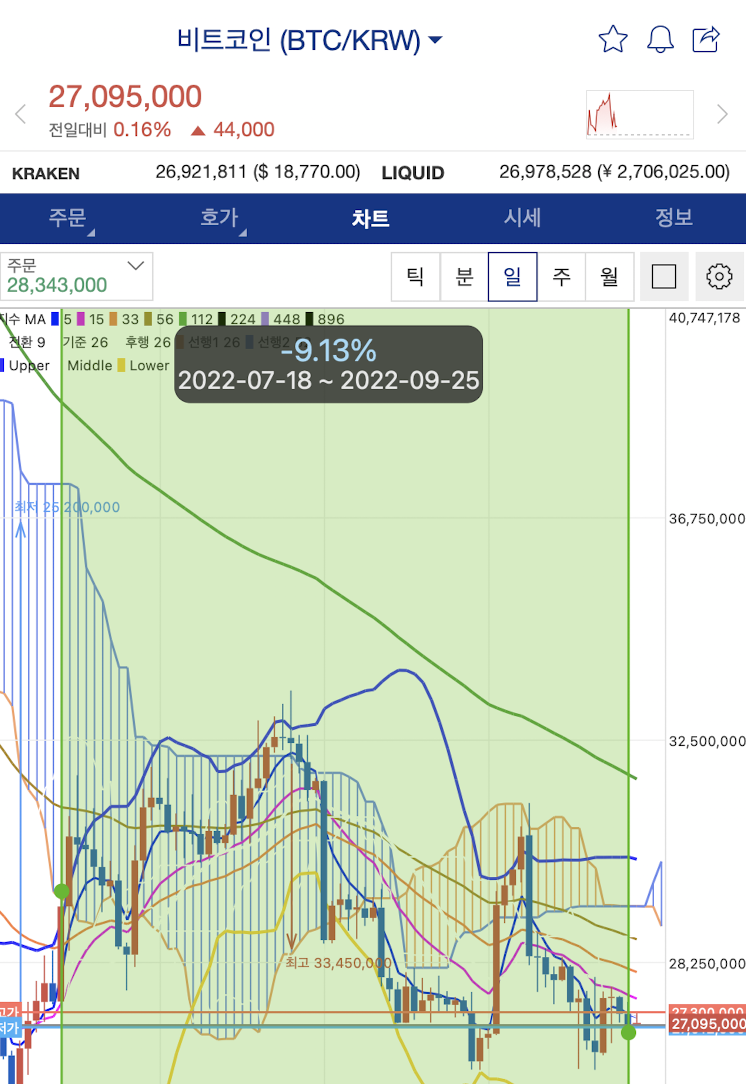Viewport: 746px width, 1084px height.
Task: Click the MA 56 legend label
Action: [165, 319]
